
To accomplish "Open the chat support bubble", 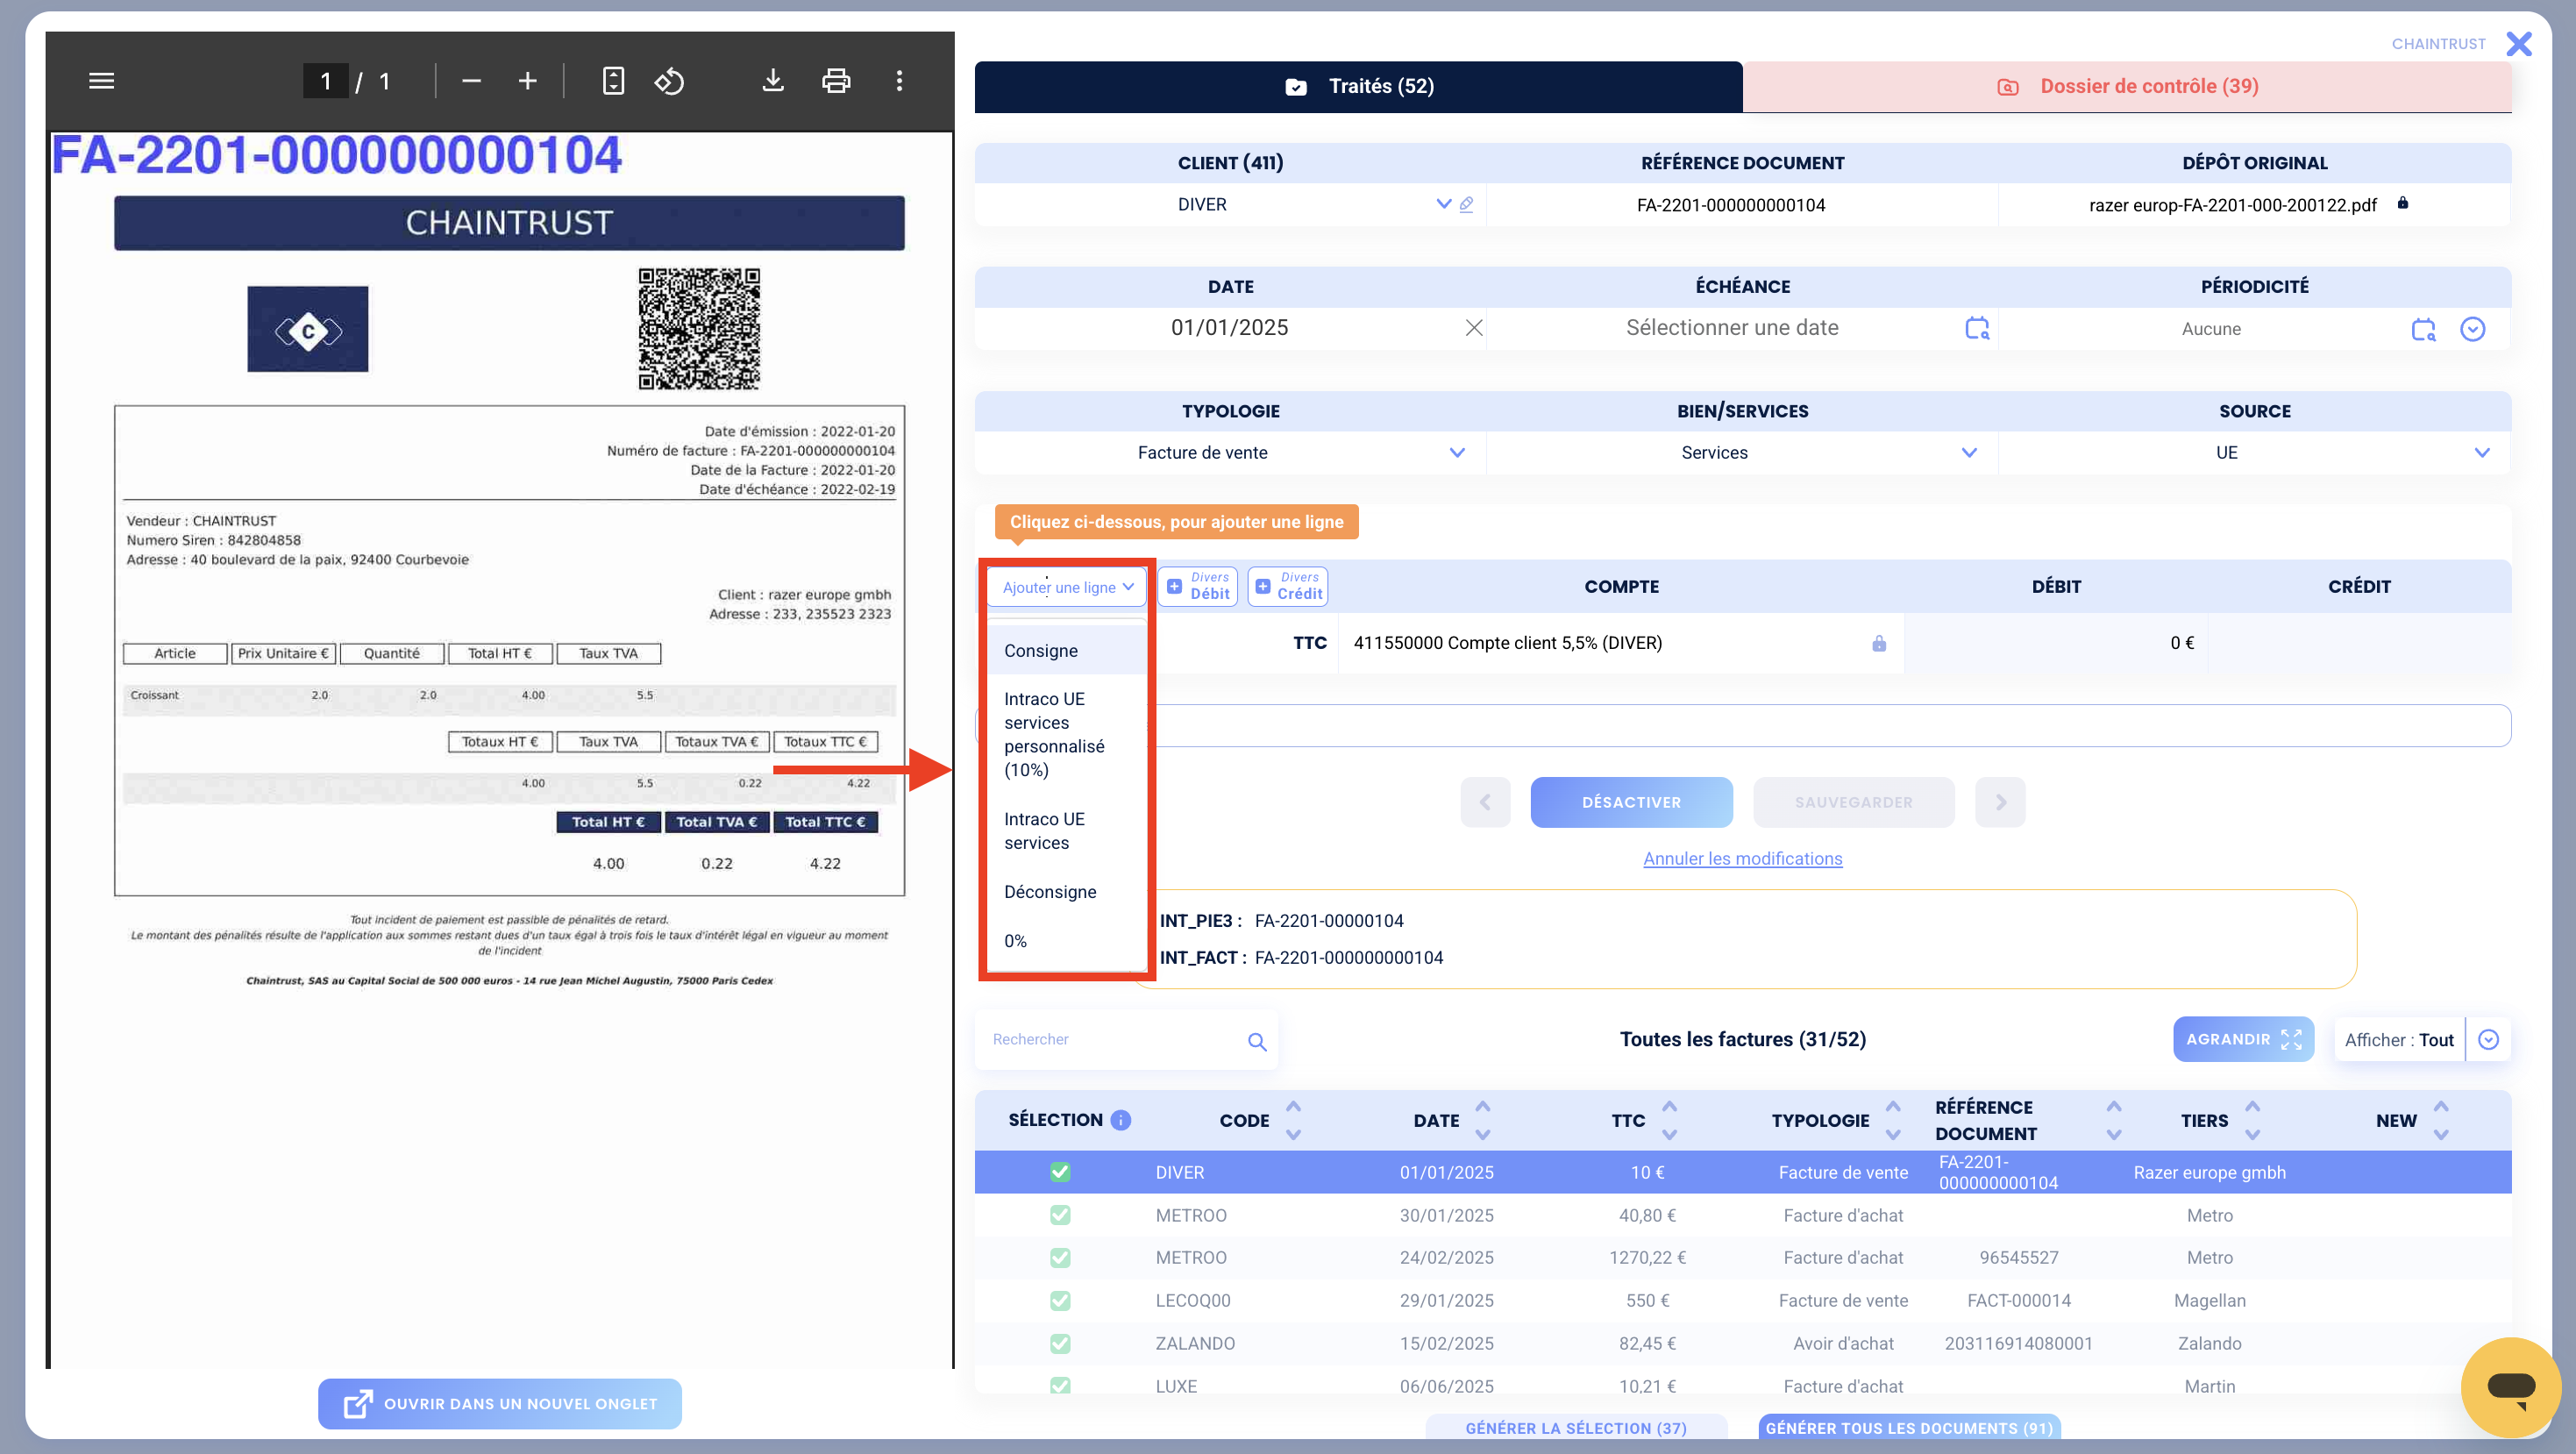I will (2509, 1386).
